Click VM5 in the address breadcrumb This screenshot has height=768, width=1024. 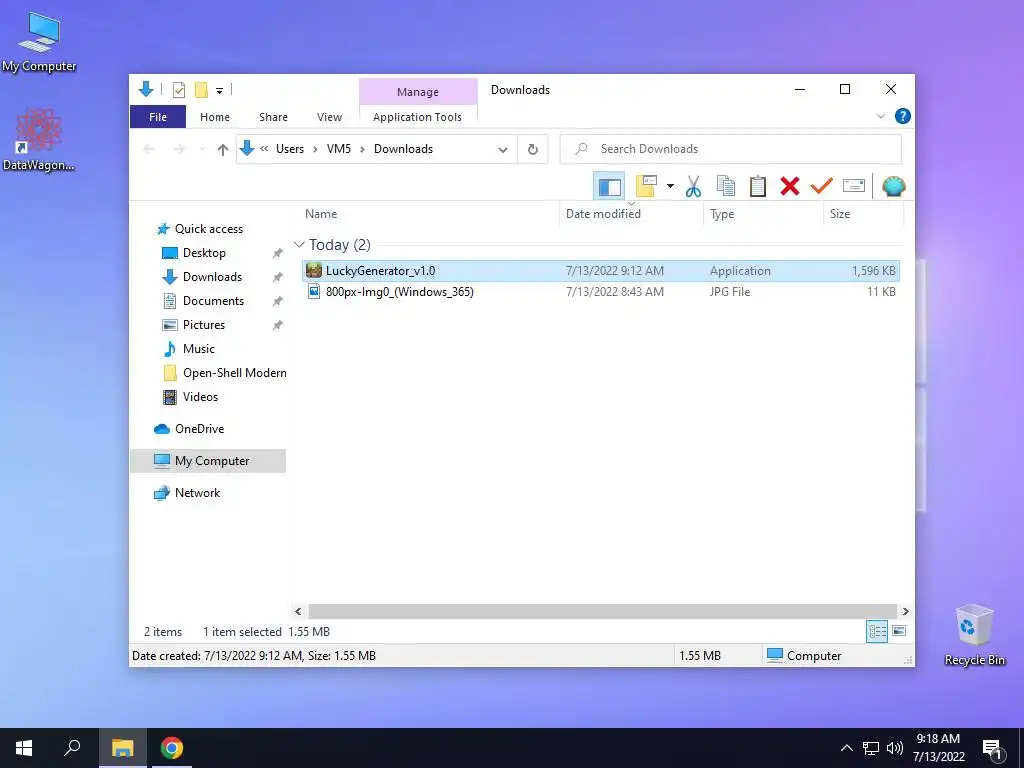tap(339, 149)
